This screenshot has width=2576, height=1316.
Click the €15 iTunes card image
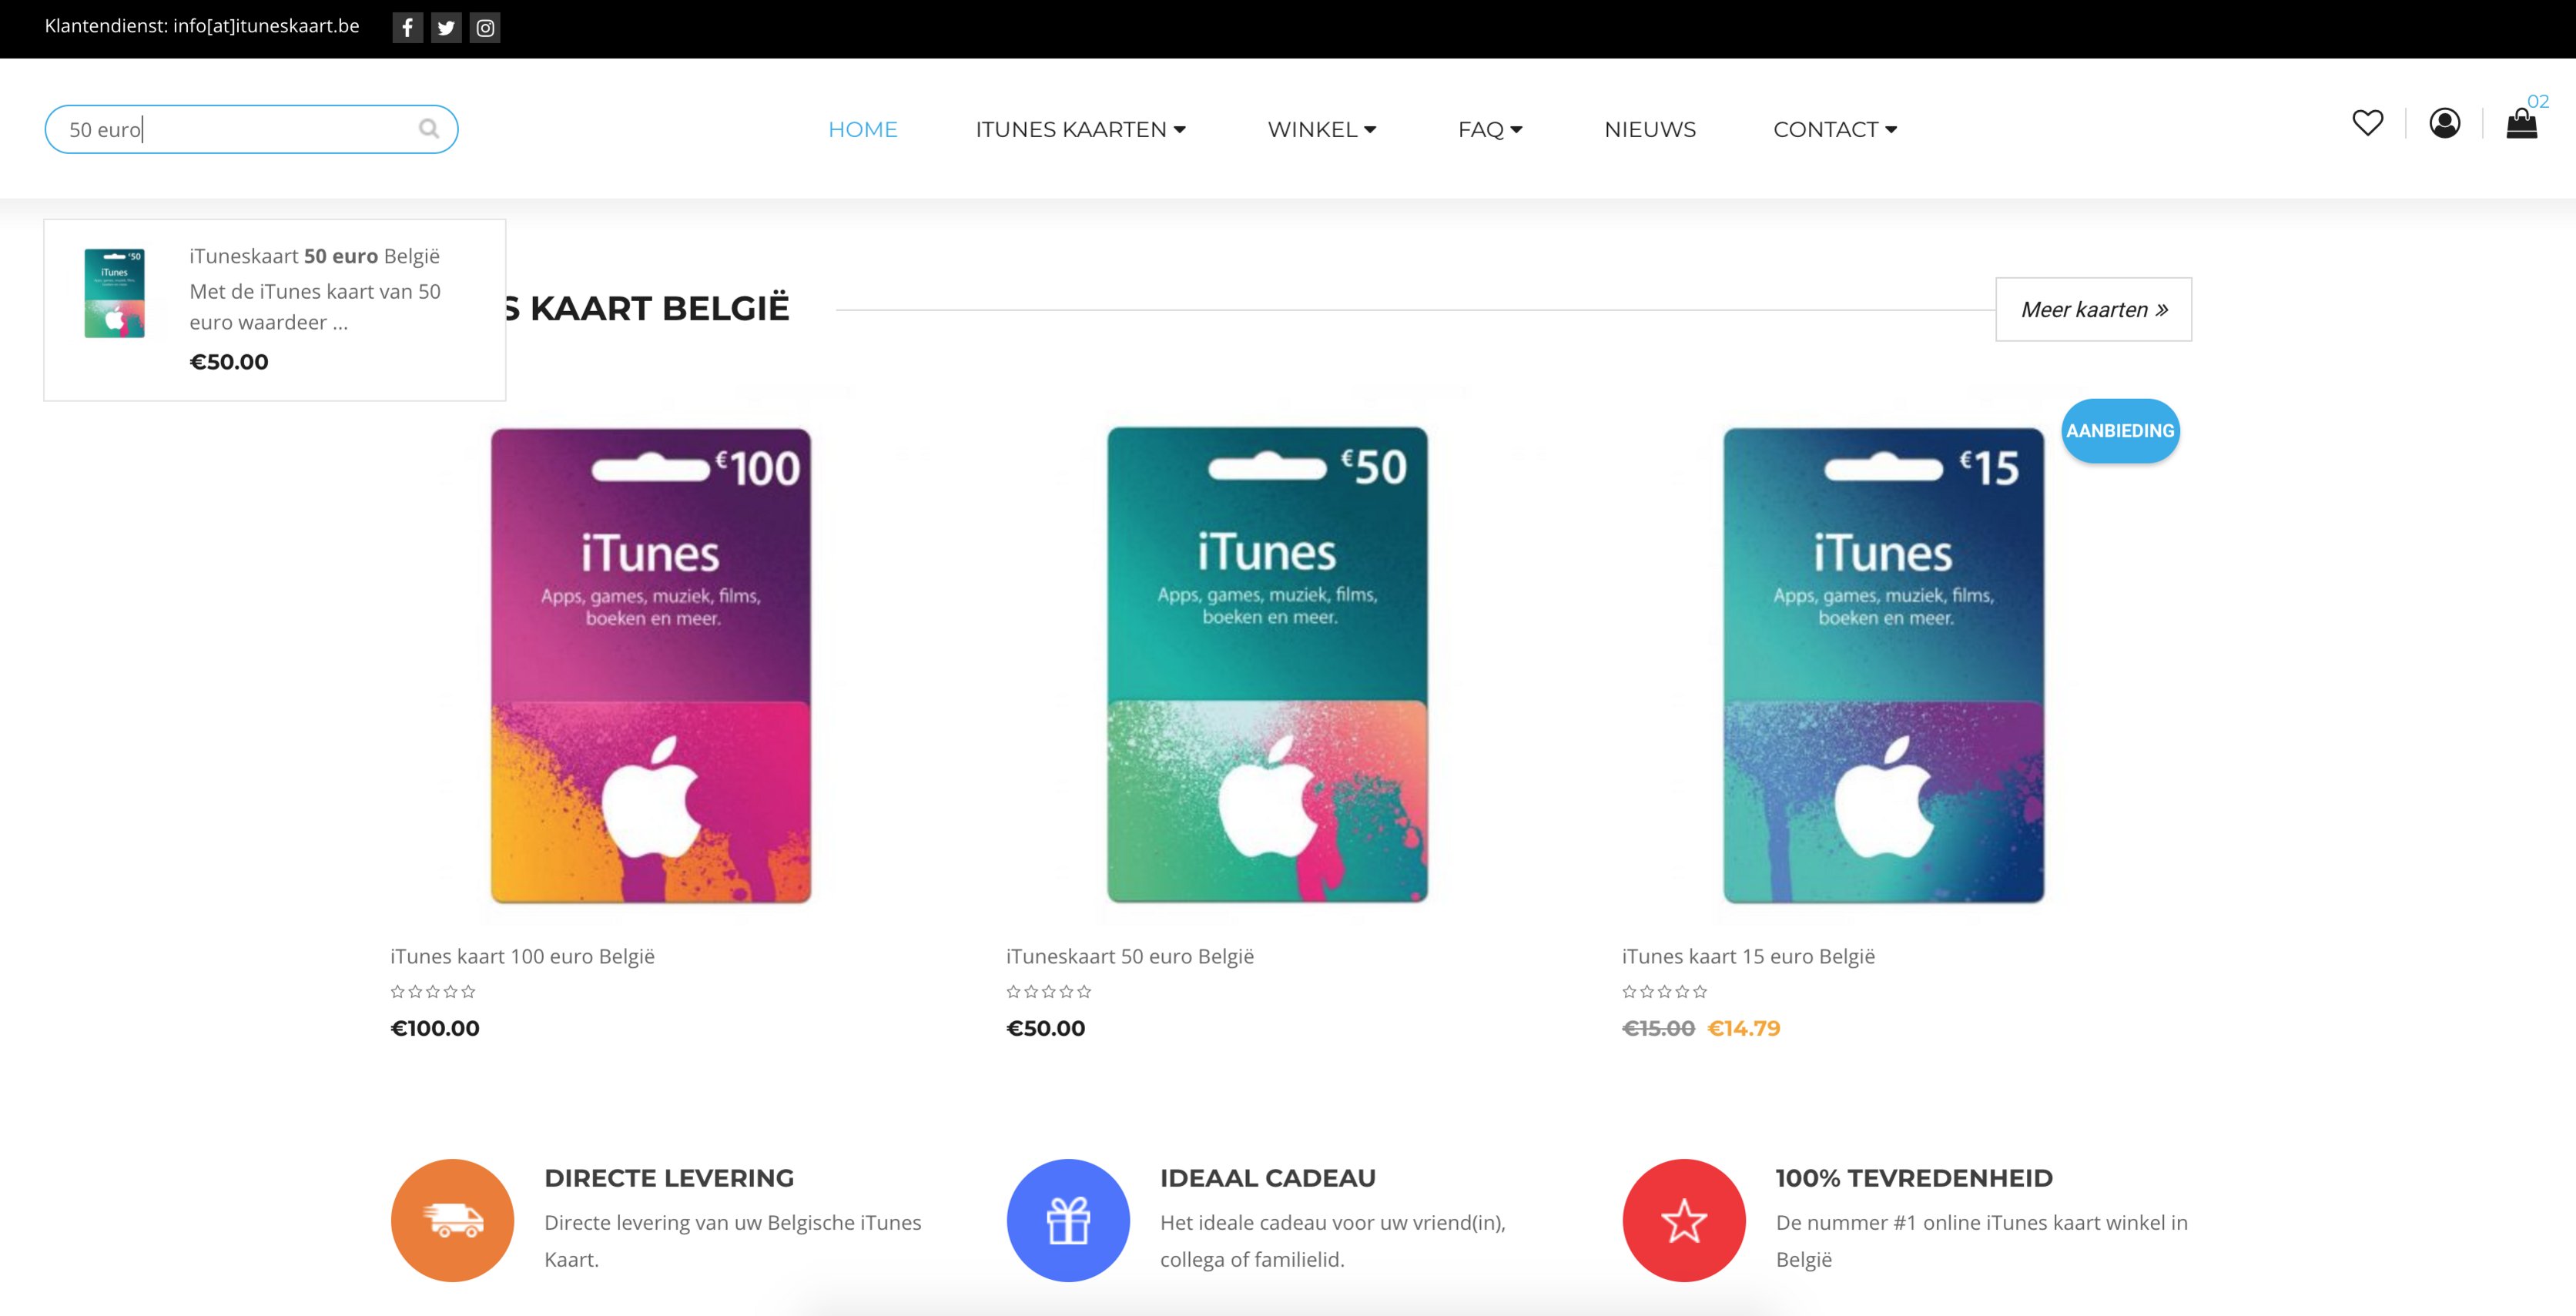tap(1883, 665)
